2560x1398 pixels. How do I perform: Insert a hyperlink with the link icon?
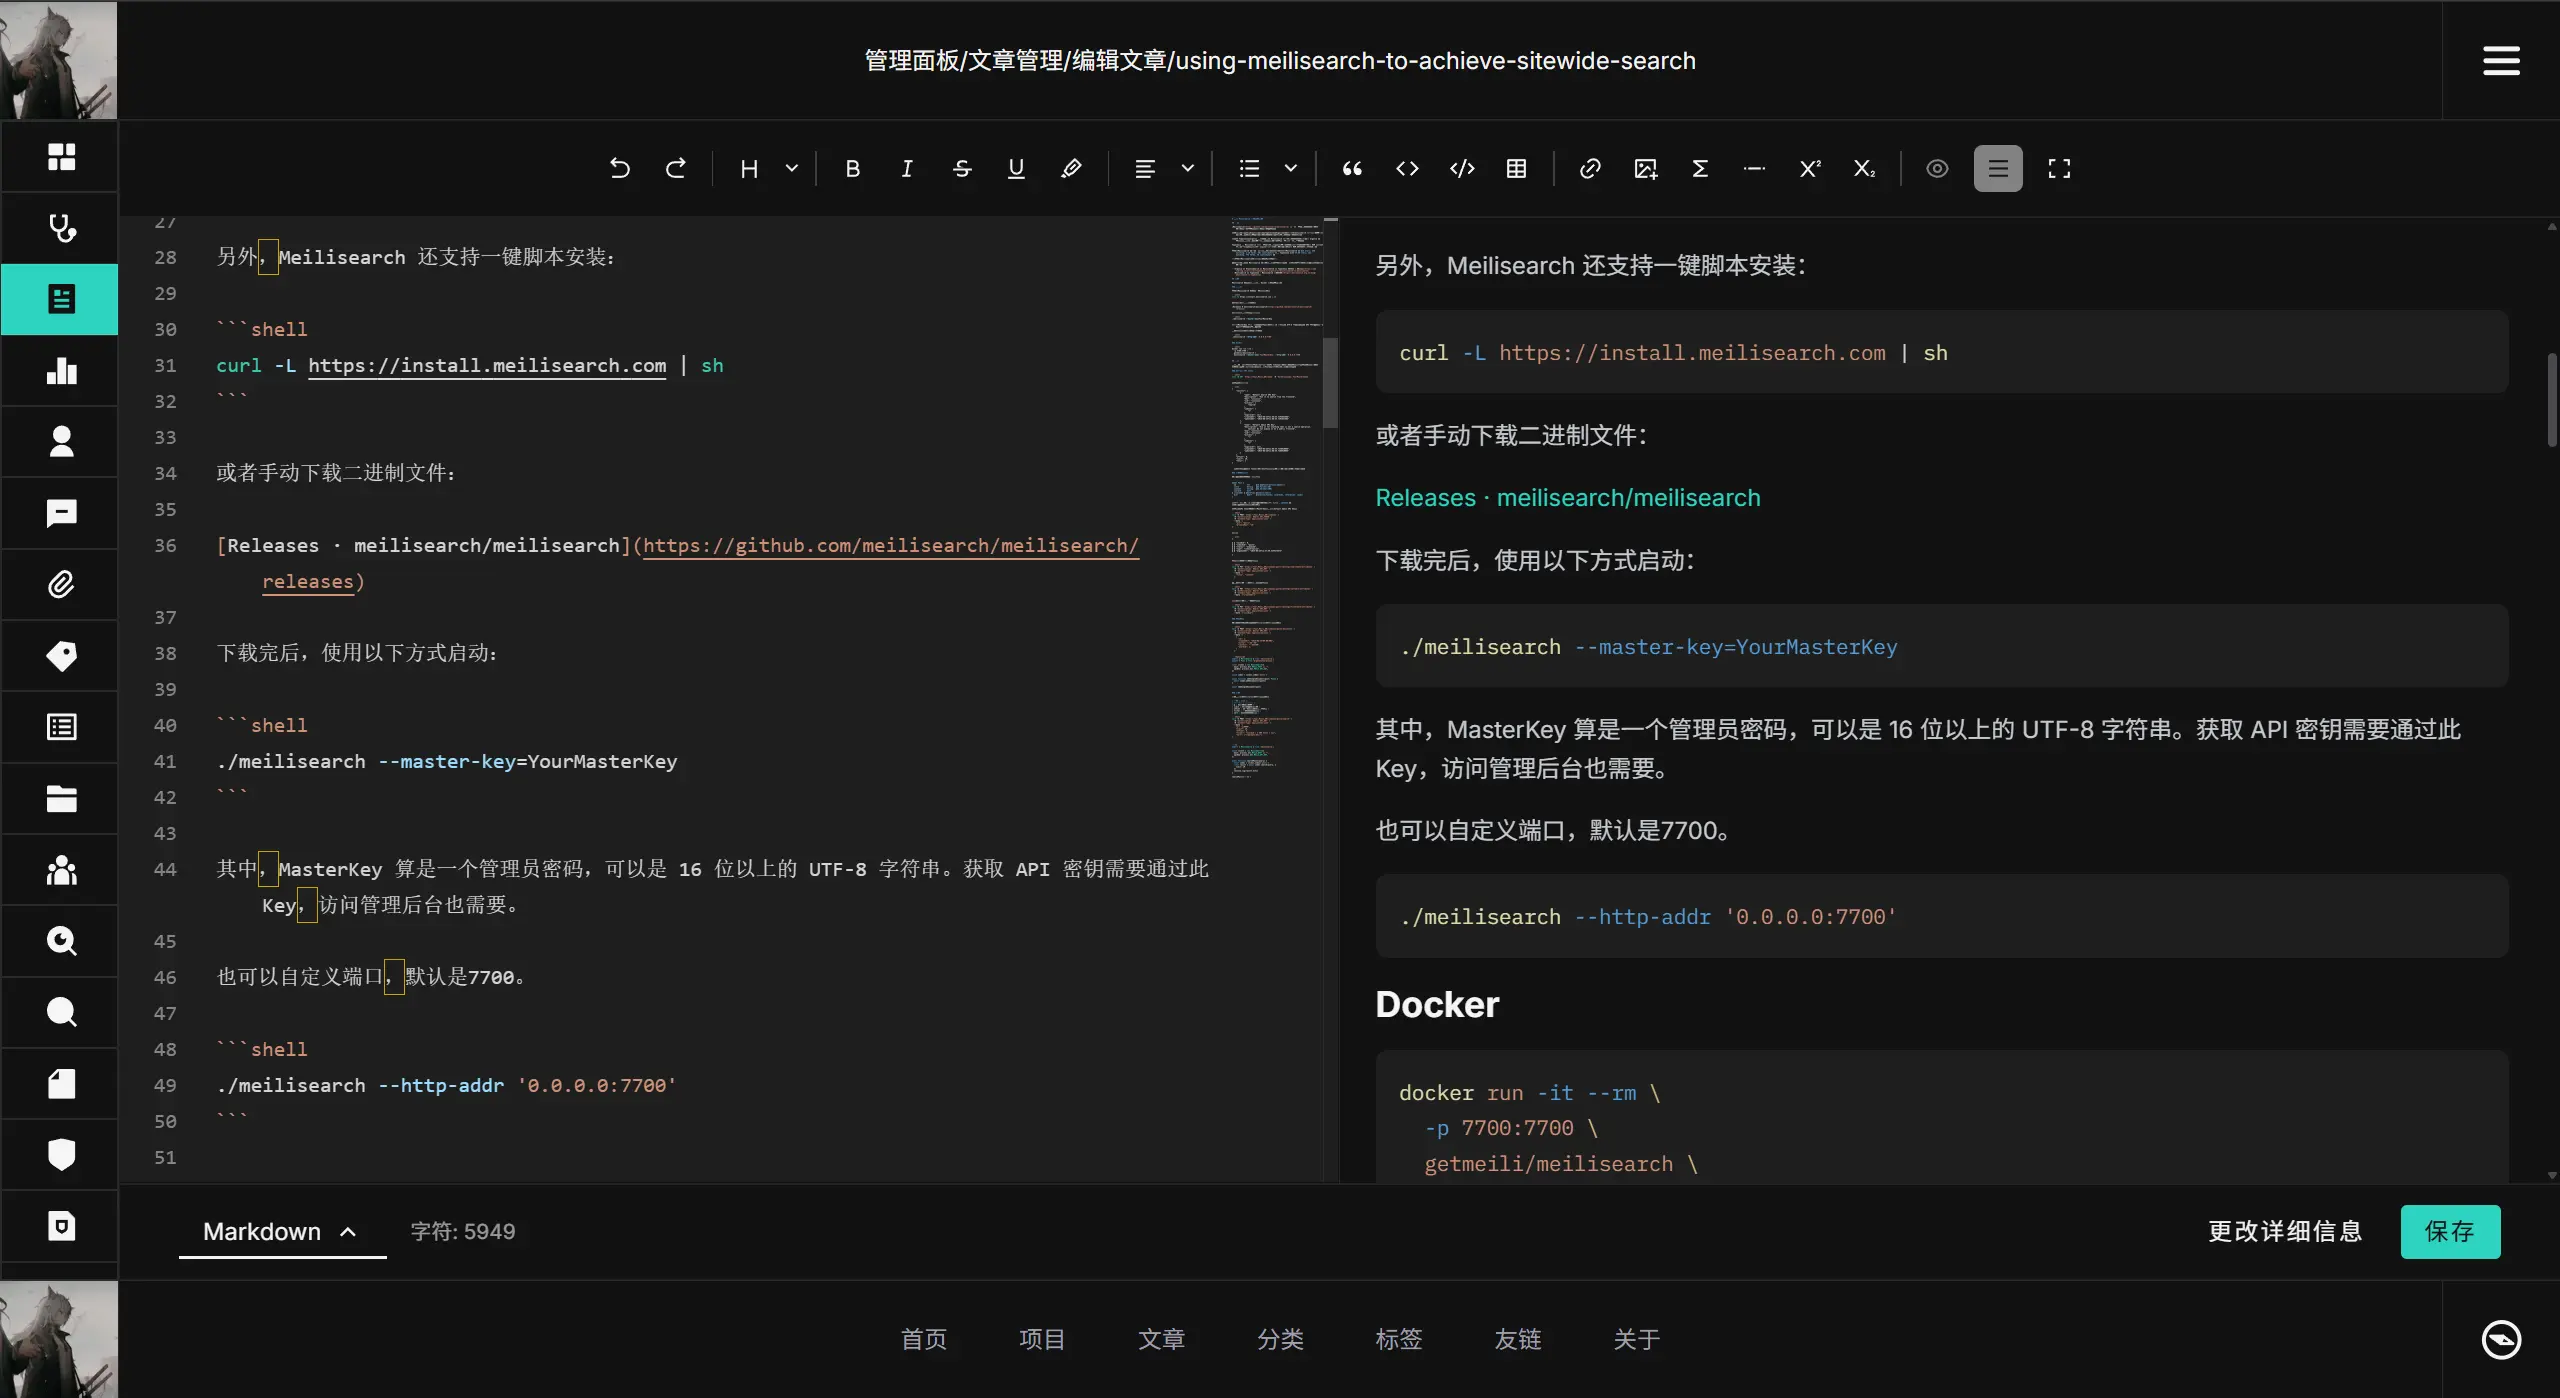(1590, 169)
